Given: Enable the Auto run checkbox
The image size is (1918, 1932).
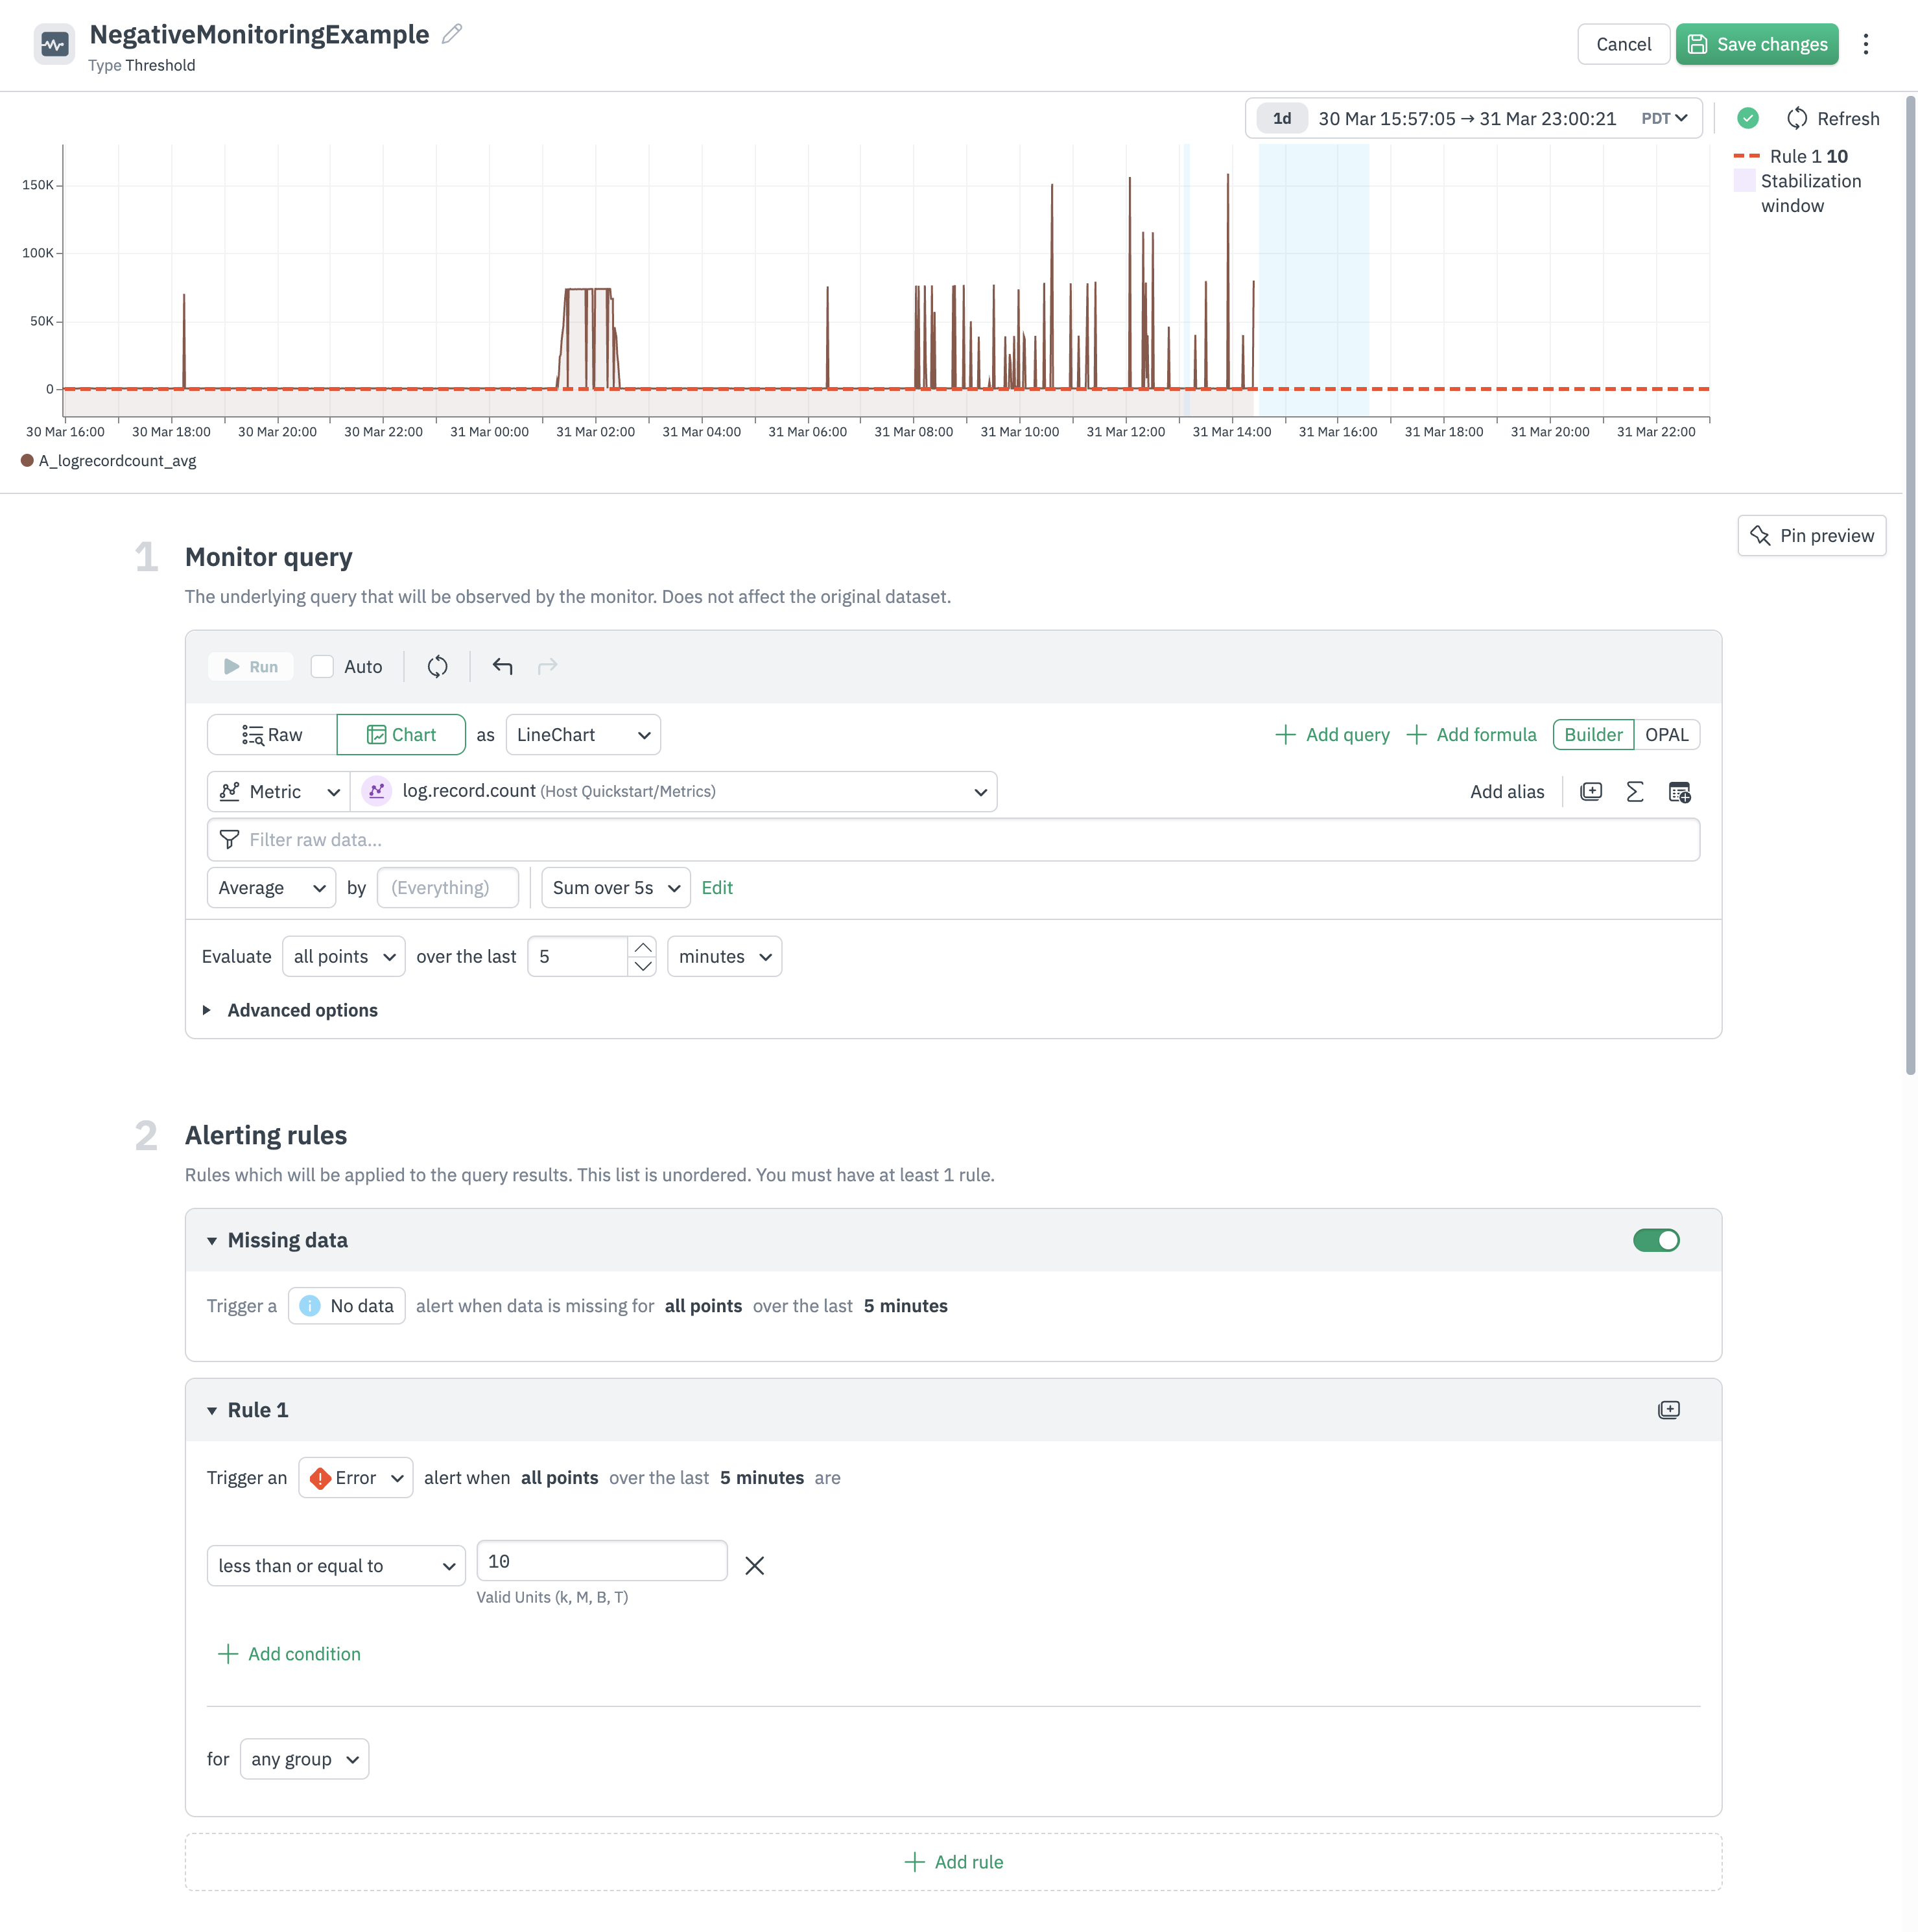Looking at the screenshot, I should [x=322, y=667].
